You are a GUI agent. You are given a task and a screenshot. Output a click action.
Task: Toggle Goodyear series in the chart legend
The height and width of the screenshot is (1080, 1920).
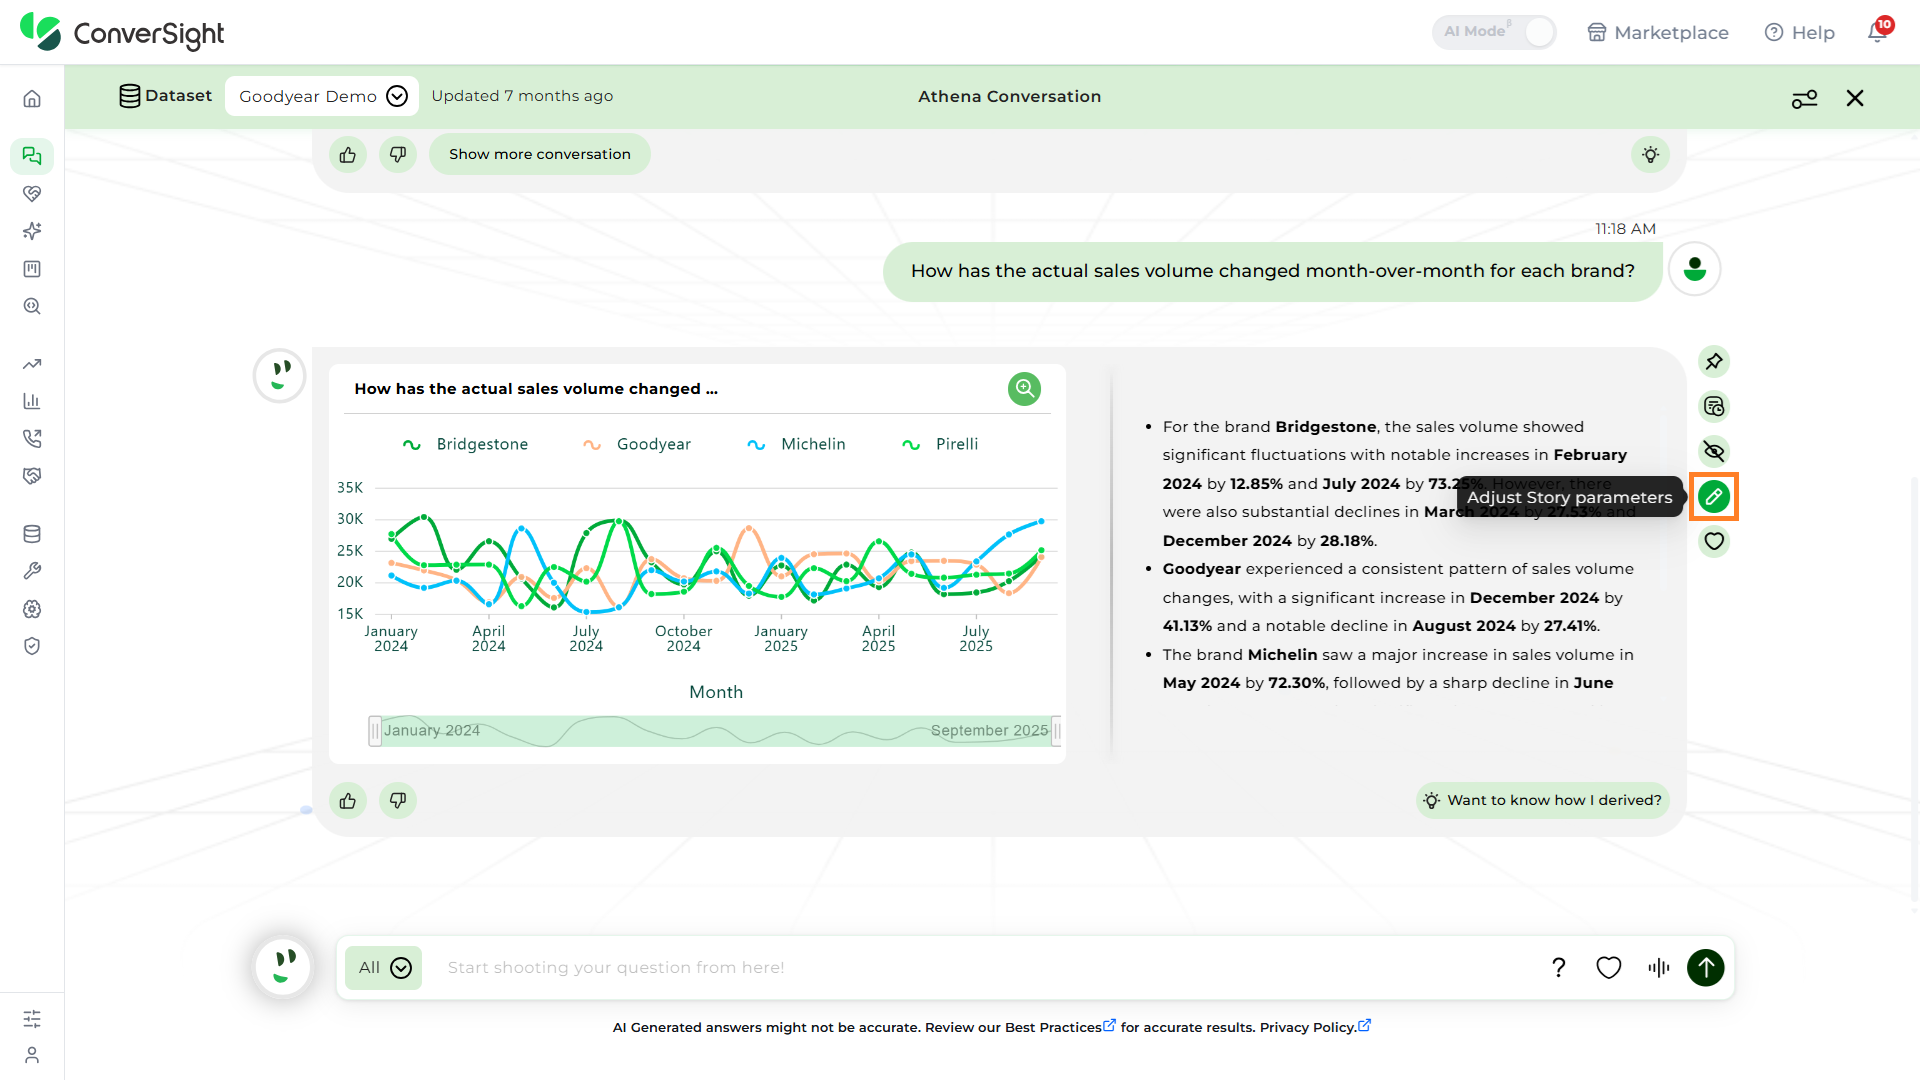(637, 444)
